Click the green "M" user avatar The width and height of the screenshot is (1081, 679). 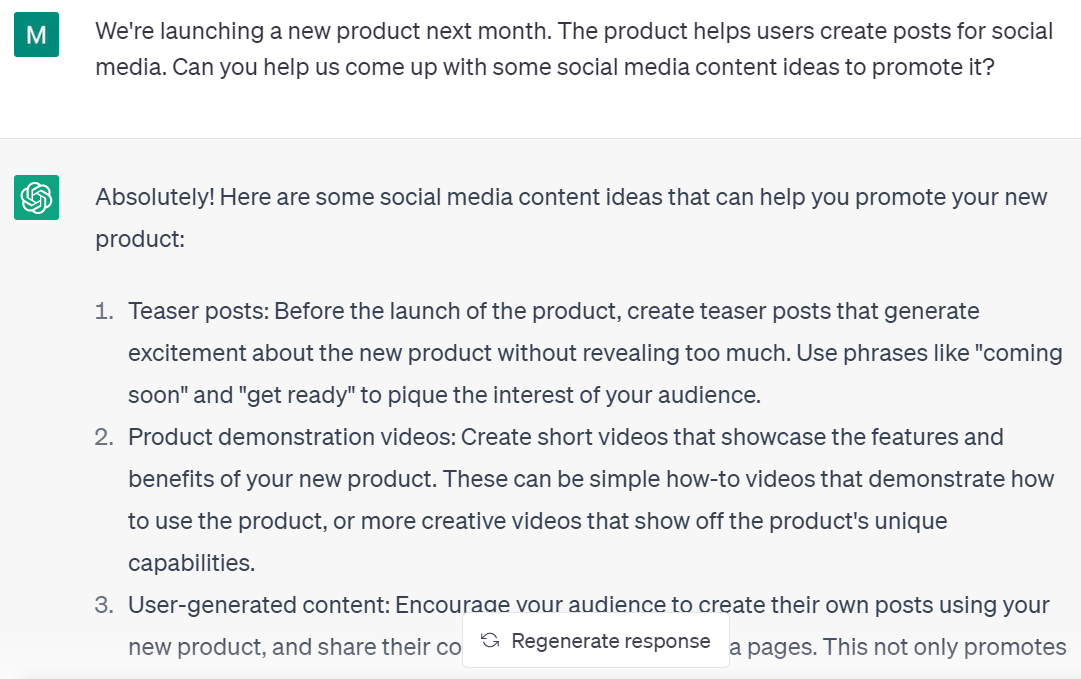(x=36, y=36)
